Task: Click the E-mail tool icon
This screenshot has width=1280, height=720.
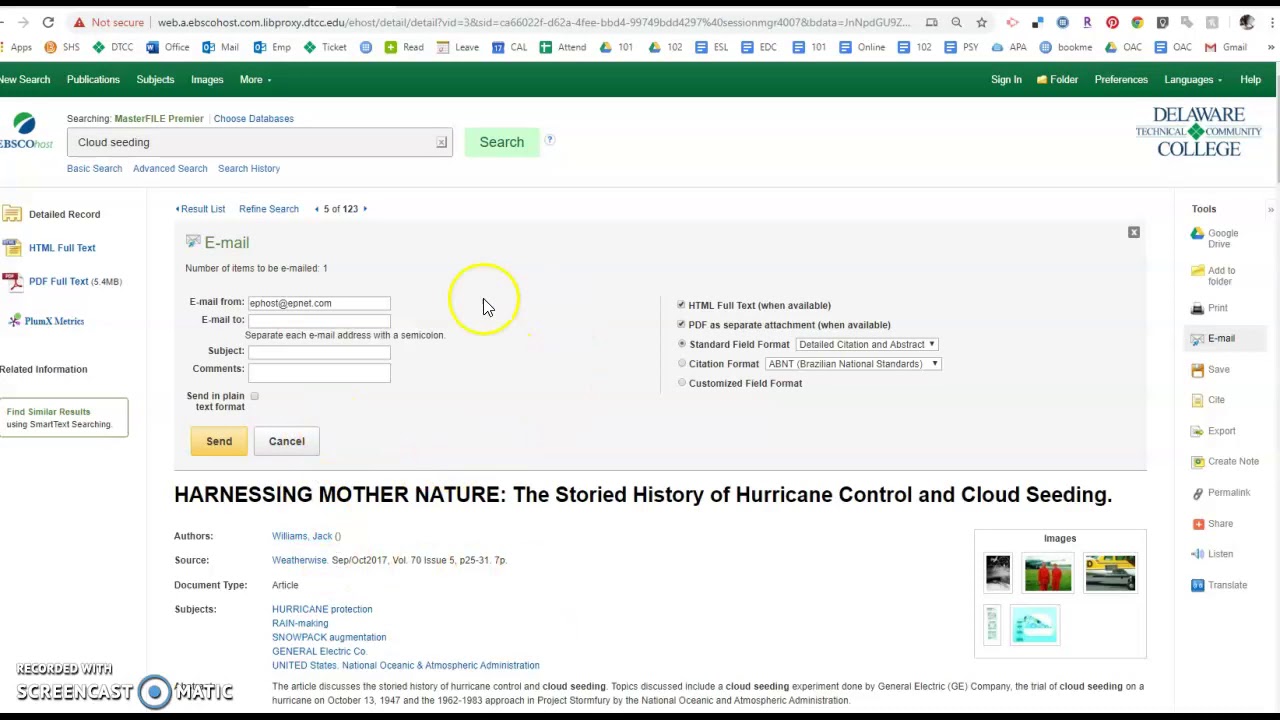Action: coord(1197,339)
